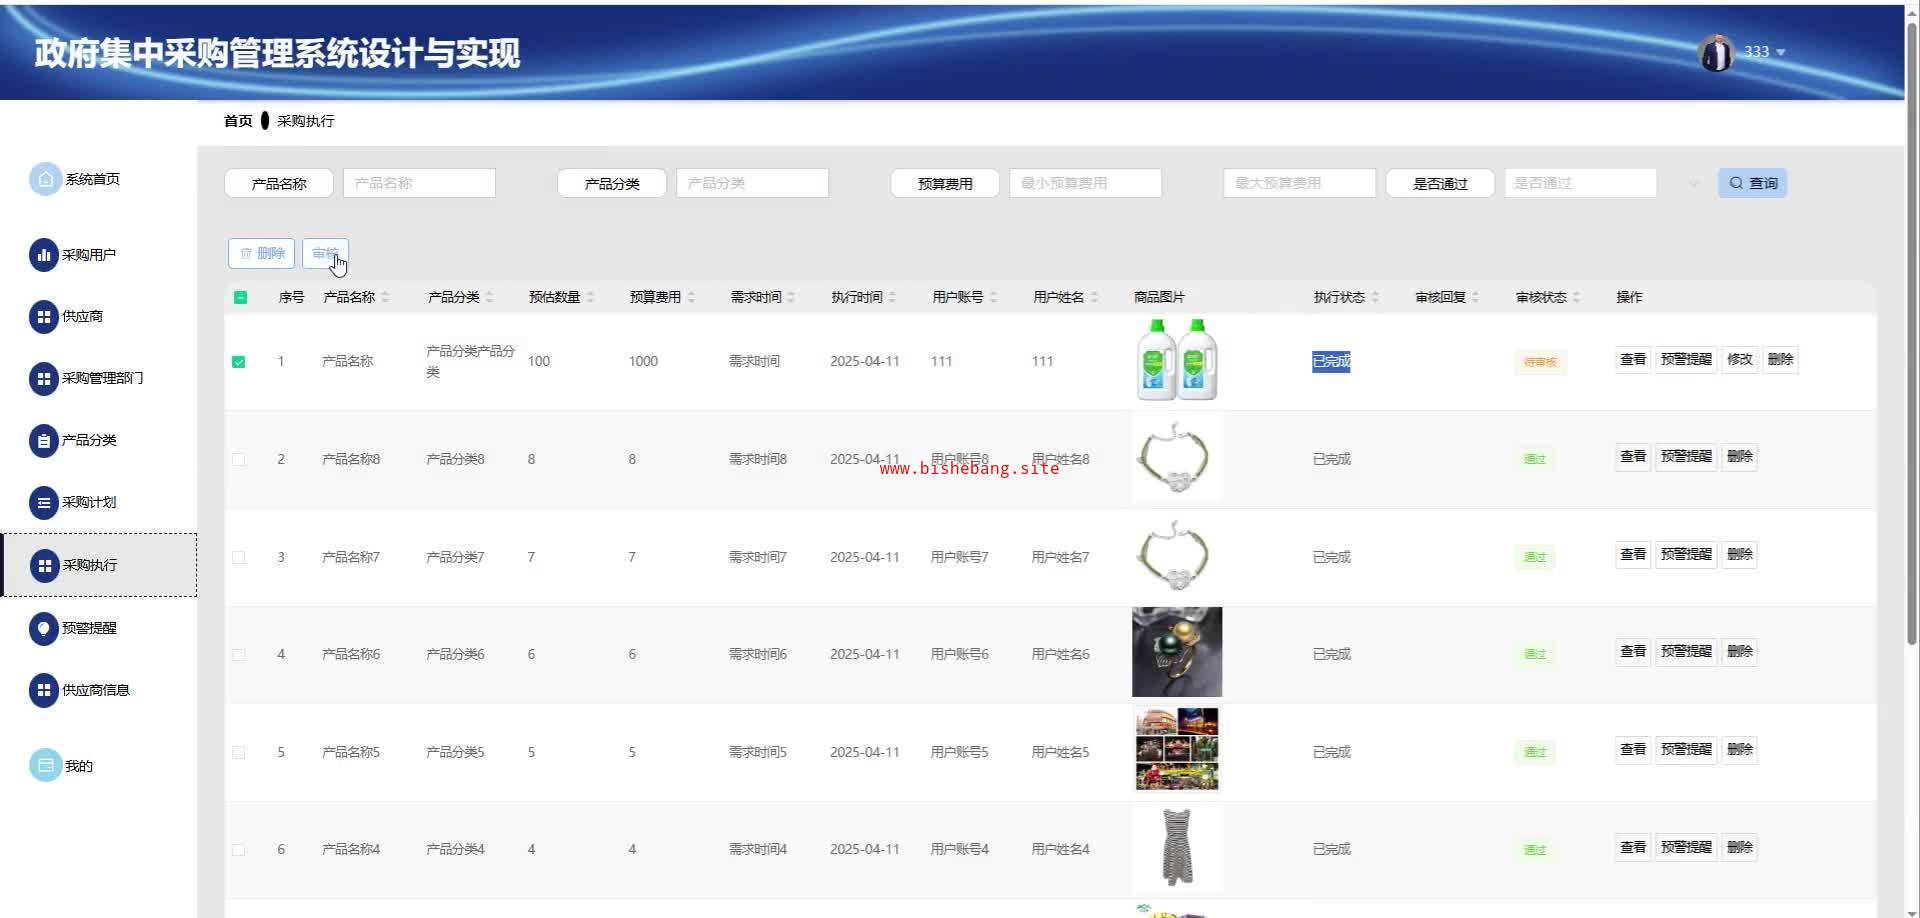Sort table by 预算费用 column arrows
Viewport: 1920px width, 918px height.
pyautogui.click(x=691, y=297)
